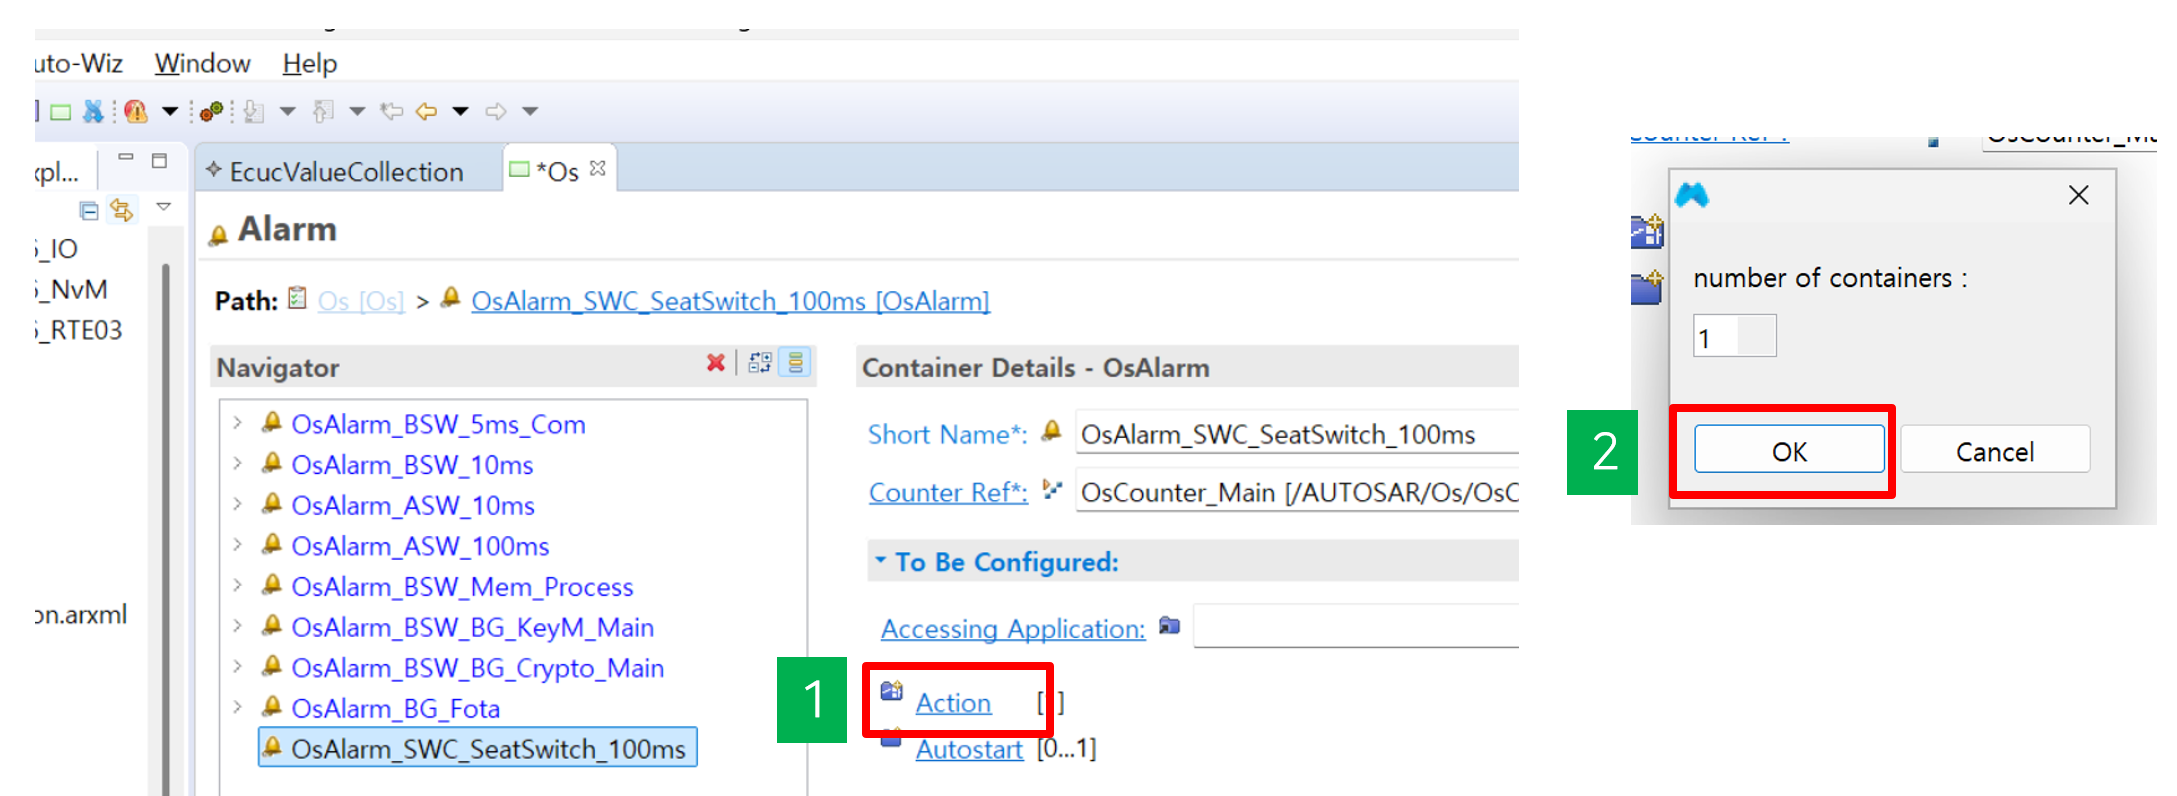Click the validation warning icon in toolbar
Viewport: 2177px width, 796px height.
coord(136,111)
